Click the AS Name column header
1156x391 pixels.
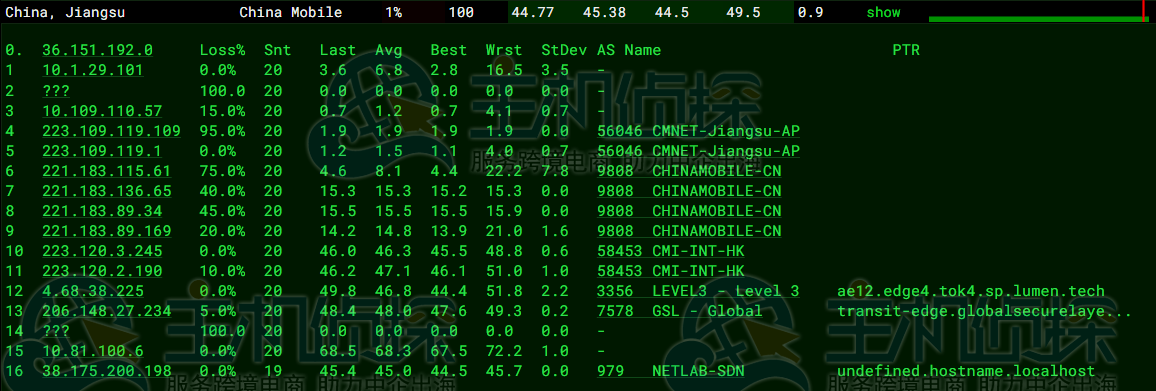point(629,50)
